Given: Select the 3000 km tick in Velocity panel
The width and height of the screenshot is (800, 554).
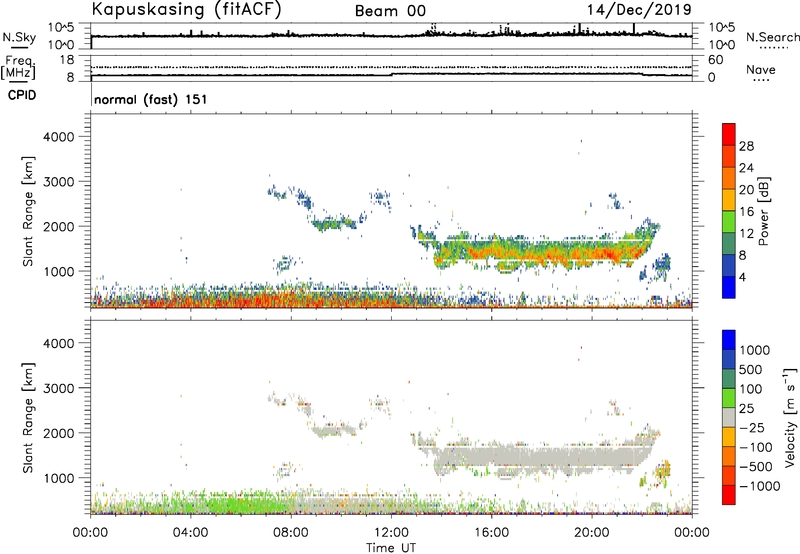Looking at the screenshot, I should click(59, 388).
